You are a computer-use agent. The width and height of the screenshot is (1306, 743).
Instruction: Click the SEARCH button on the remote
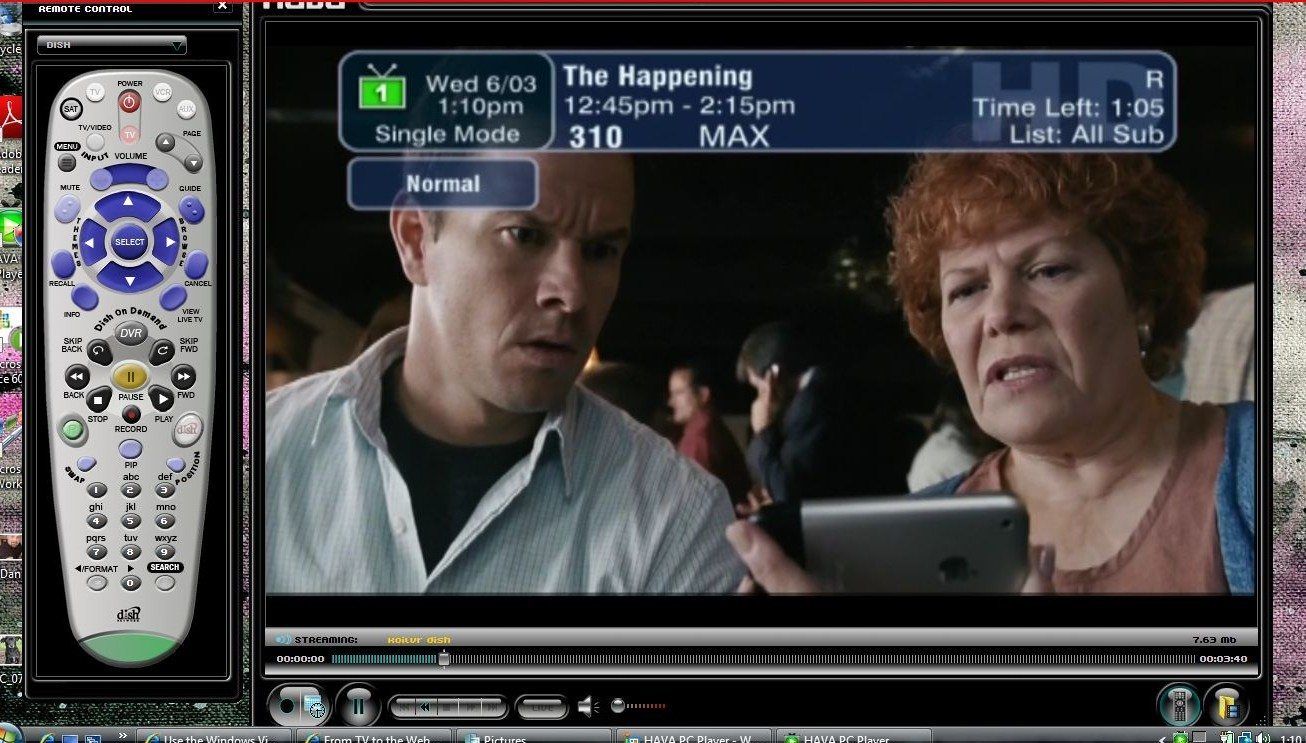click(165, 583)
